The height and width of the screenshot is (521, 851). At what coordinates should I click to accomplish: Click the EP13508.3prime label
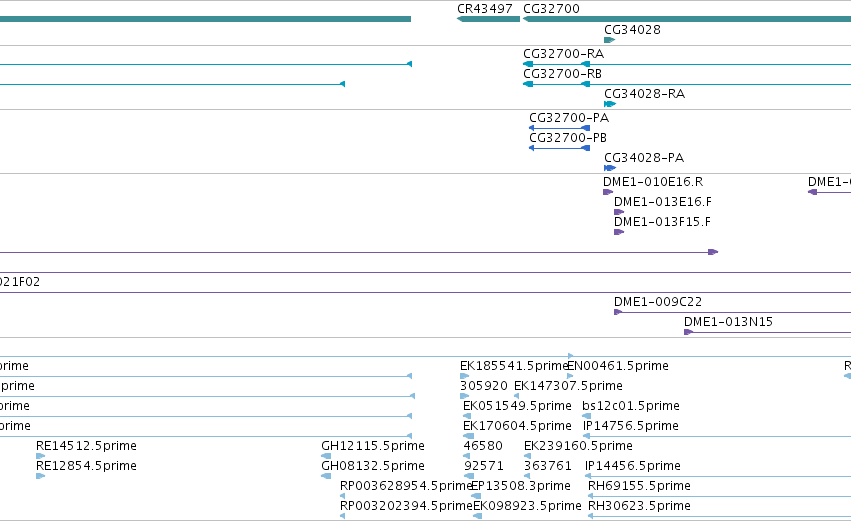[x=521, y=486]
